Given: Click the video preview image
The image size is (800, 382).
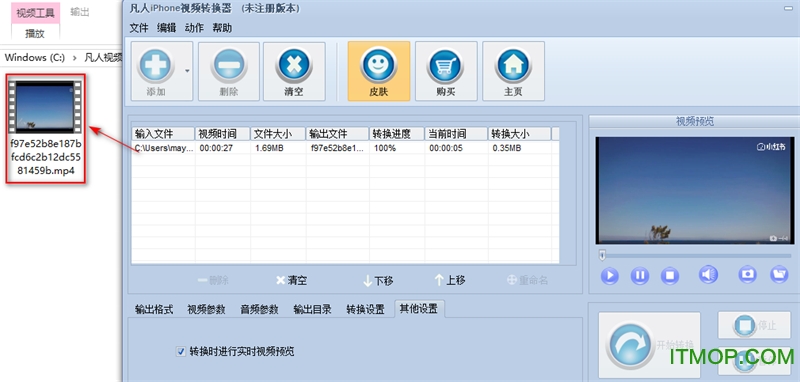Looking at the screenshot, I should [694, 190].
